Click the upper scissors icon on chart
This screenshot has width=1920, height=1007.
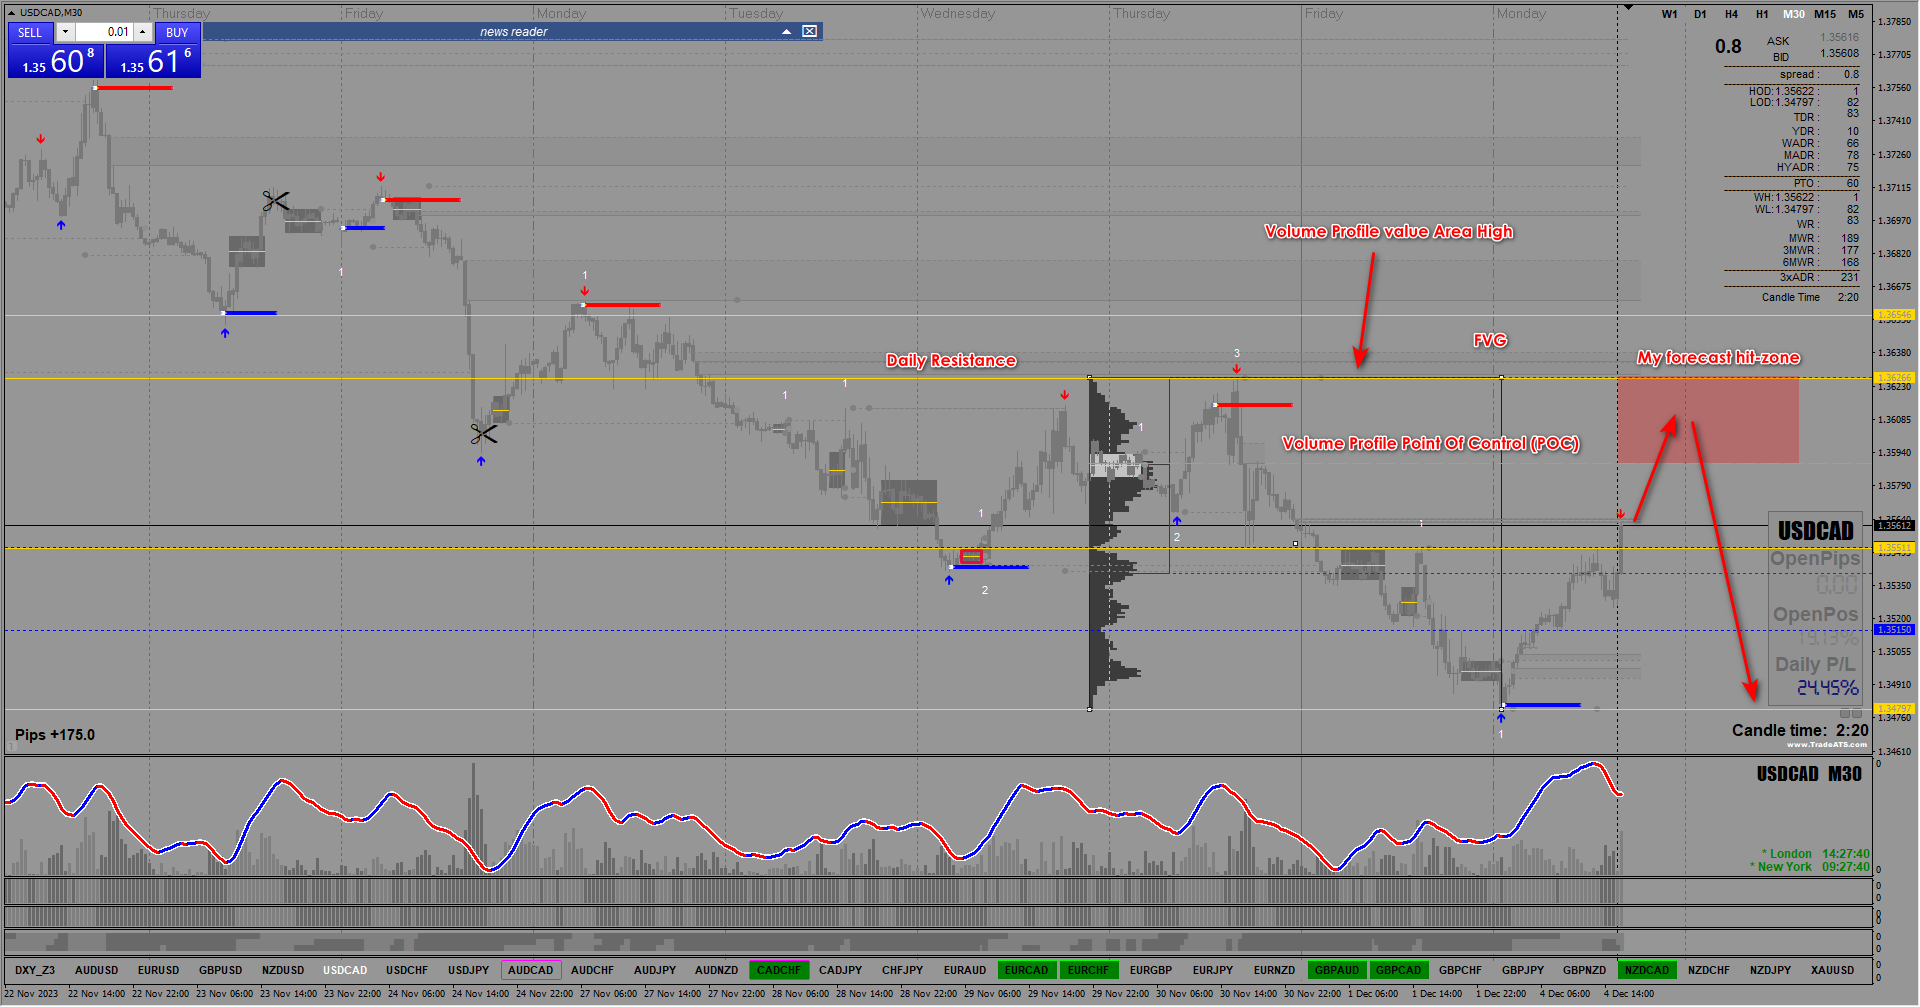(276, 201)
